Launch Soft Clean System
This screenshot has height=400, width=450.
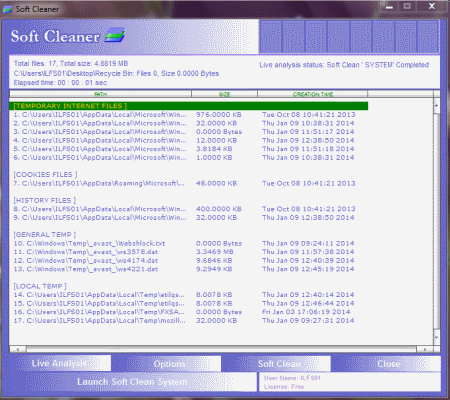click(132, 382)
